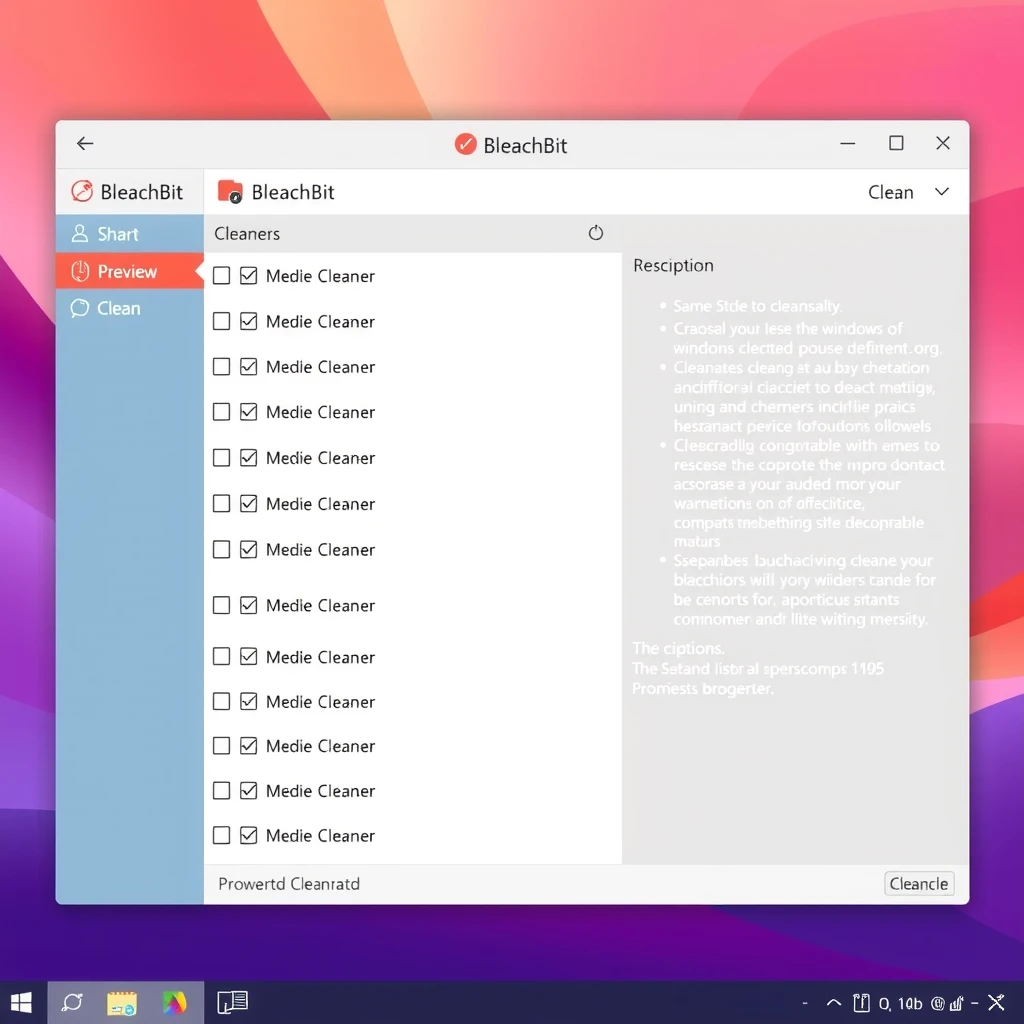Click 'The ciptions.' line in description
The width and height of the screenshot is (1024, 1024).
pos(679,648)
